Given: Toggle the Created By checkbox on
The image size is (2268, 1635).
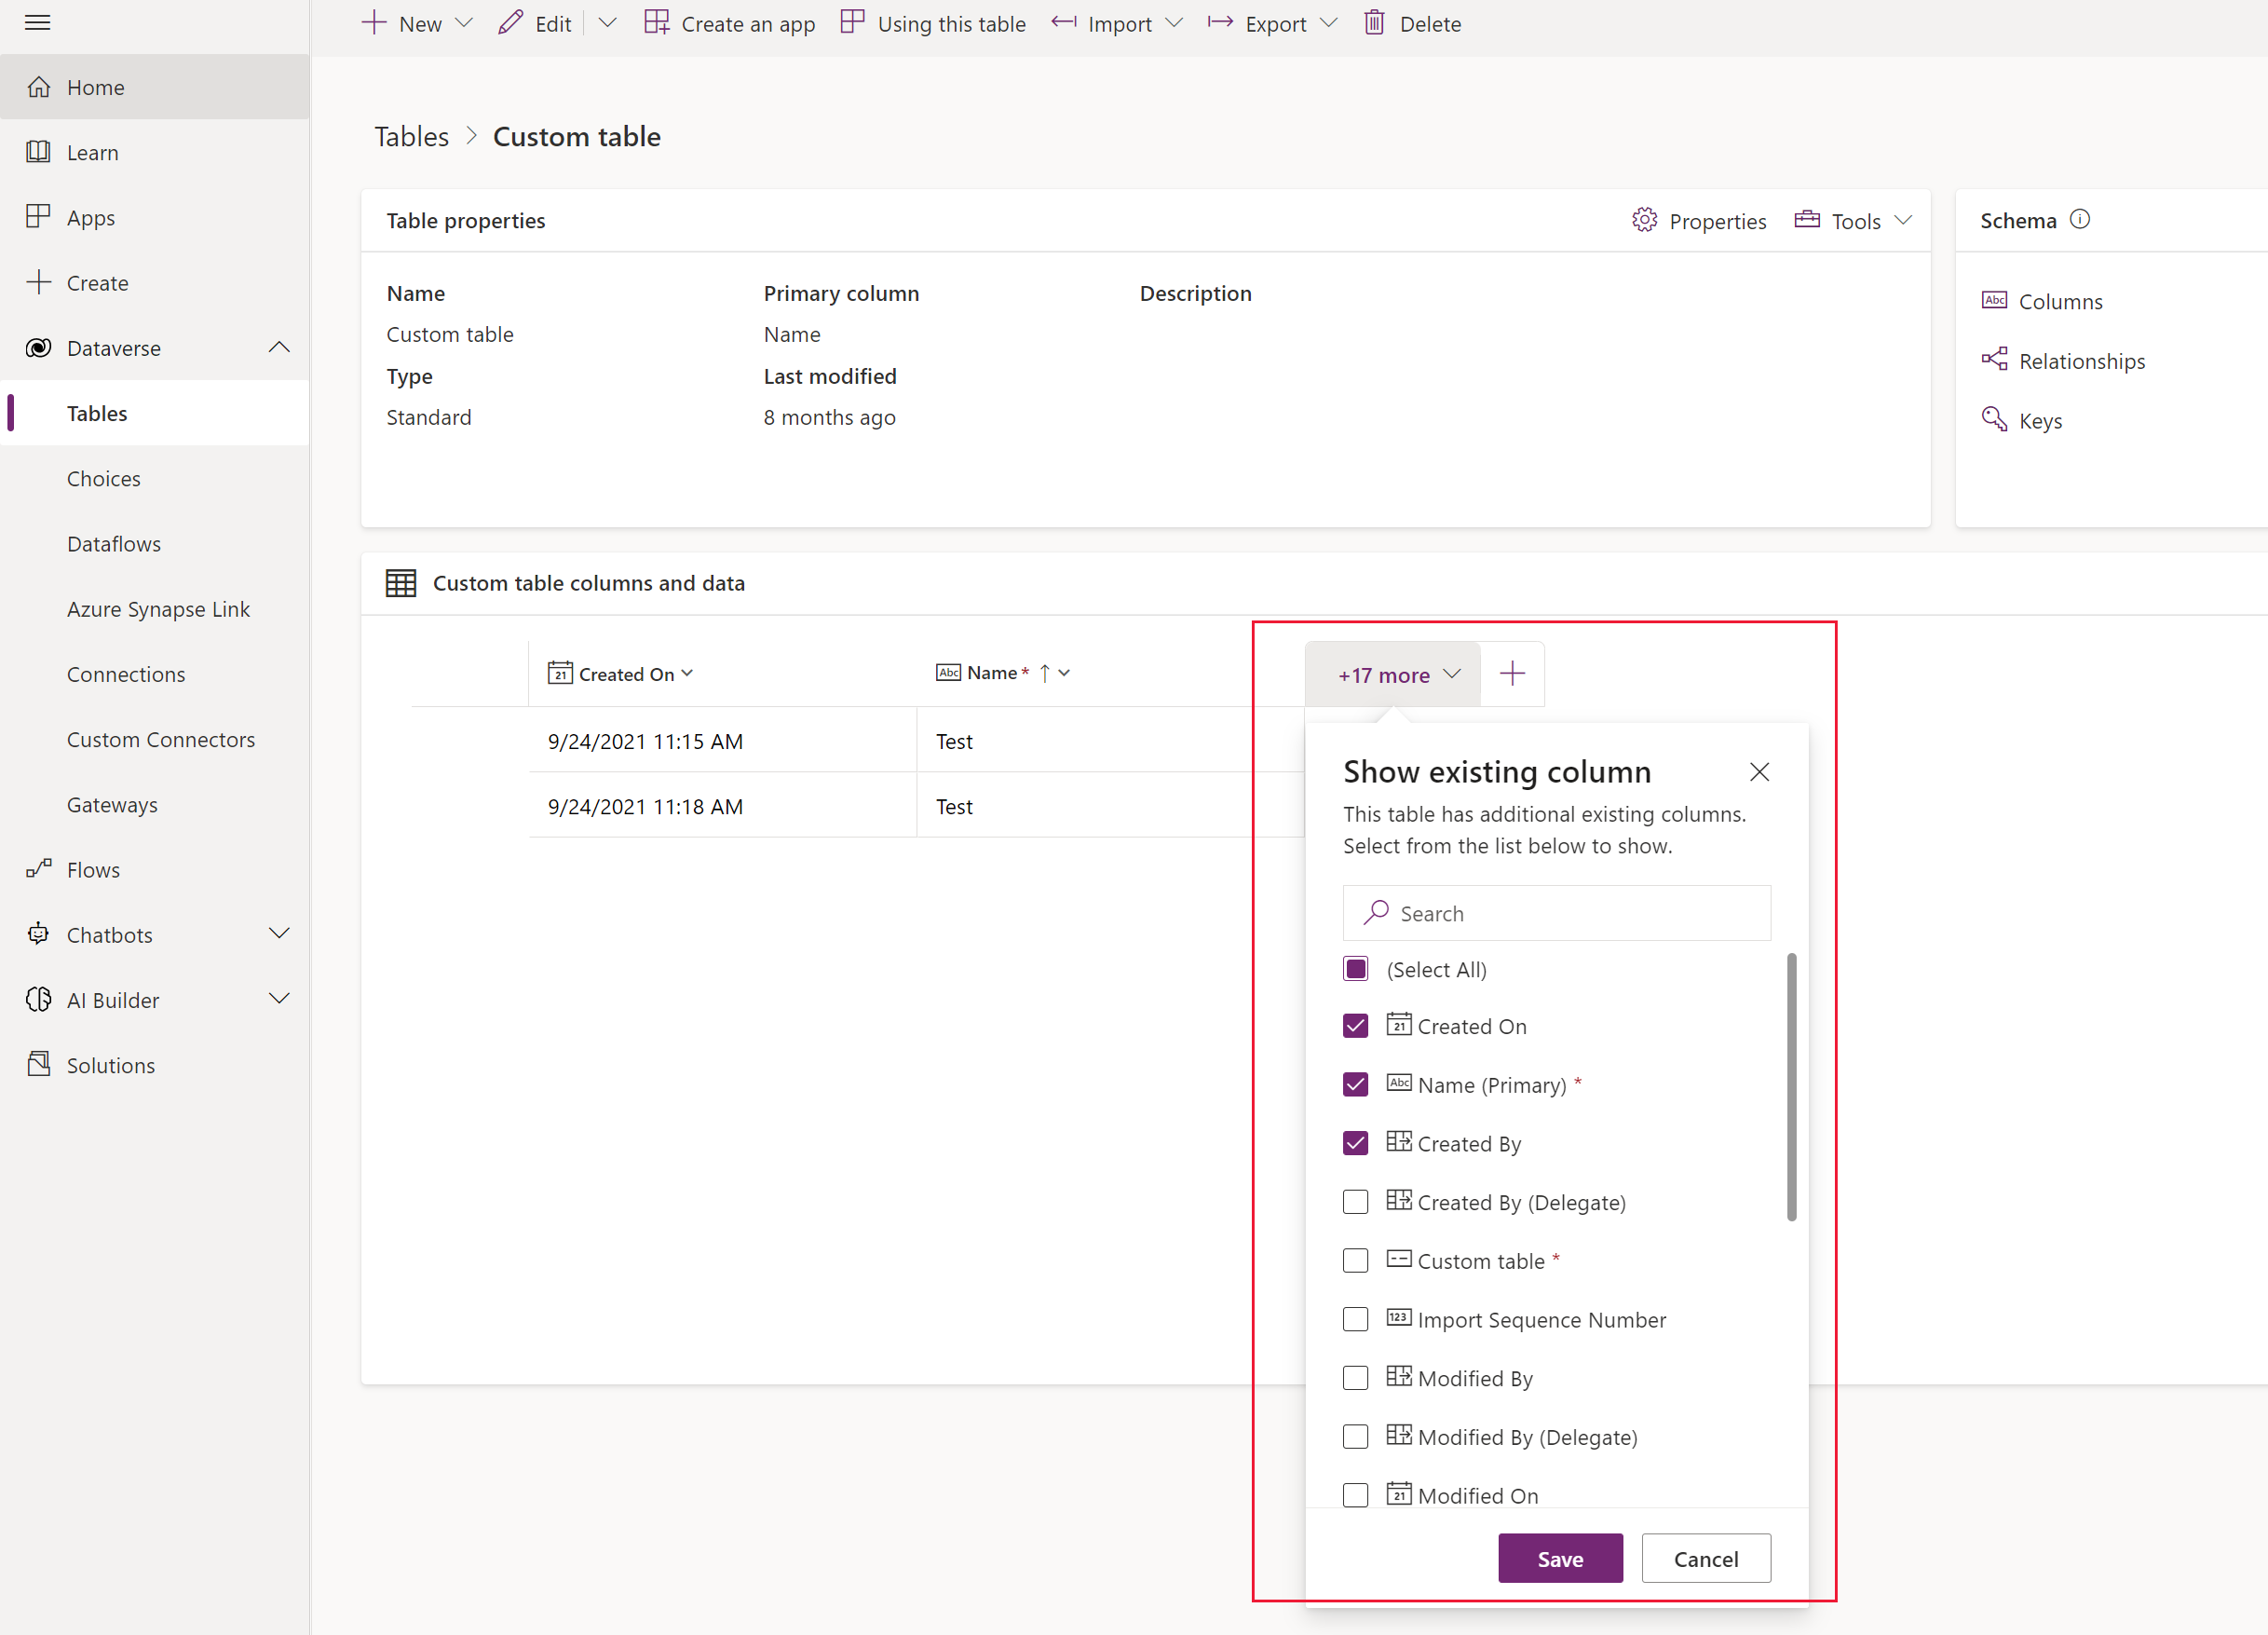Looking at the screenshot, I should pyautogui.click(x=1356, y=1143).
